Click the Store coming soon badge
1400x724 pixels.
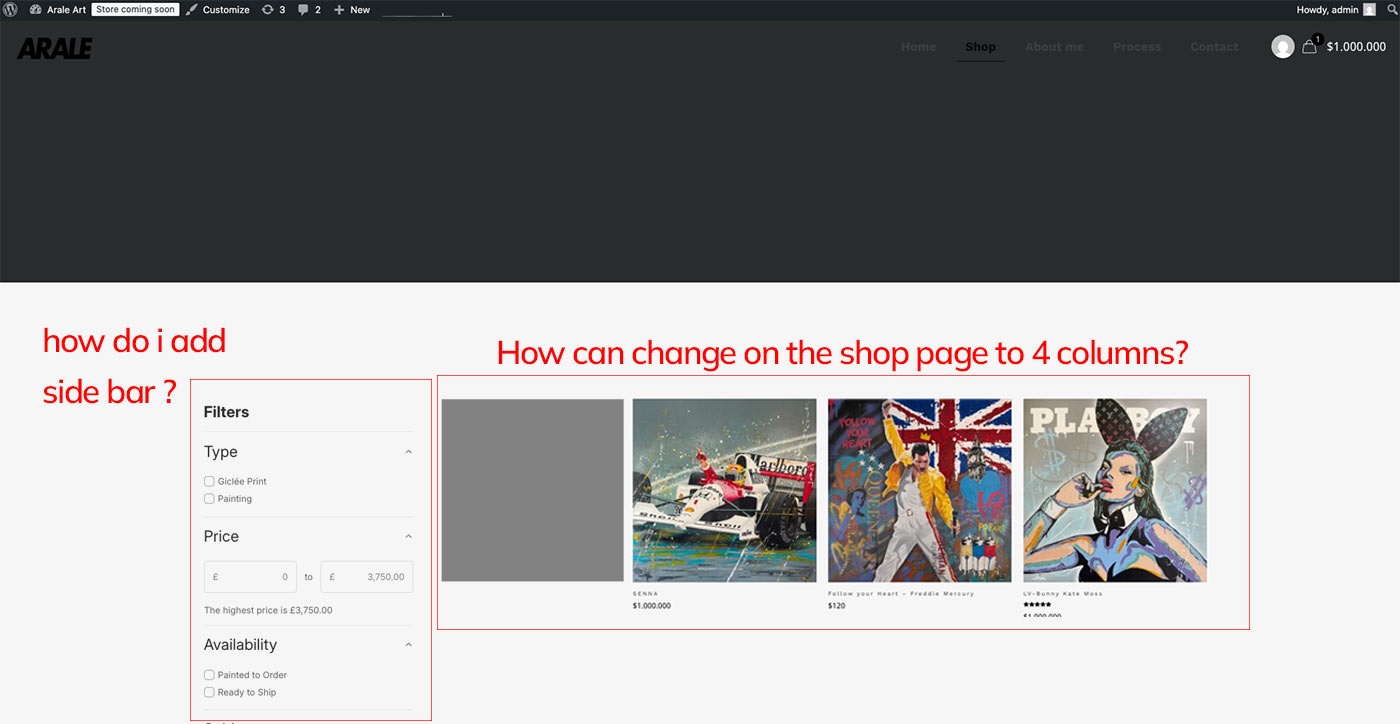tap(135, 9)
